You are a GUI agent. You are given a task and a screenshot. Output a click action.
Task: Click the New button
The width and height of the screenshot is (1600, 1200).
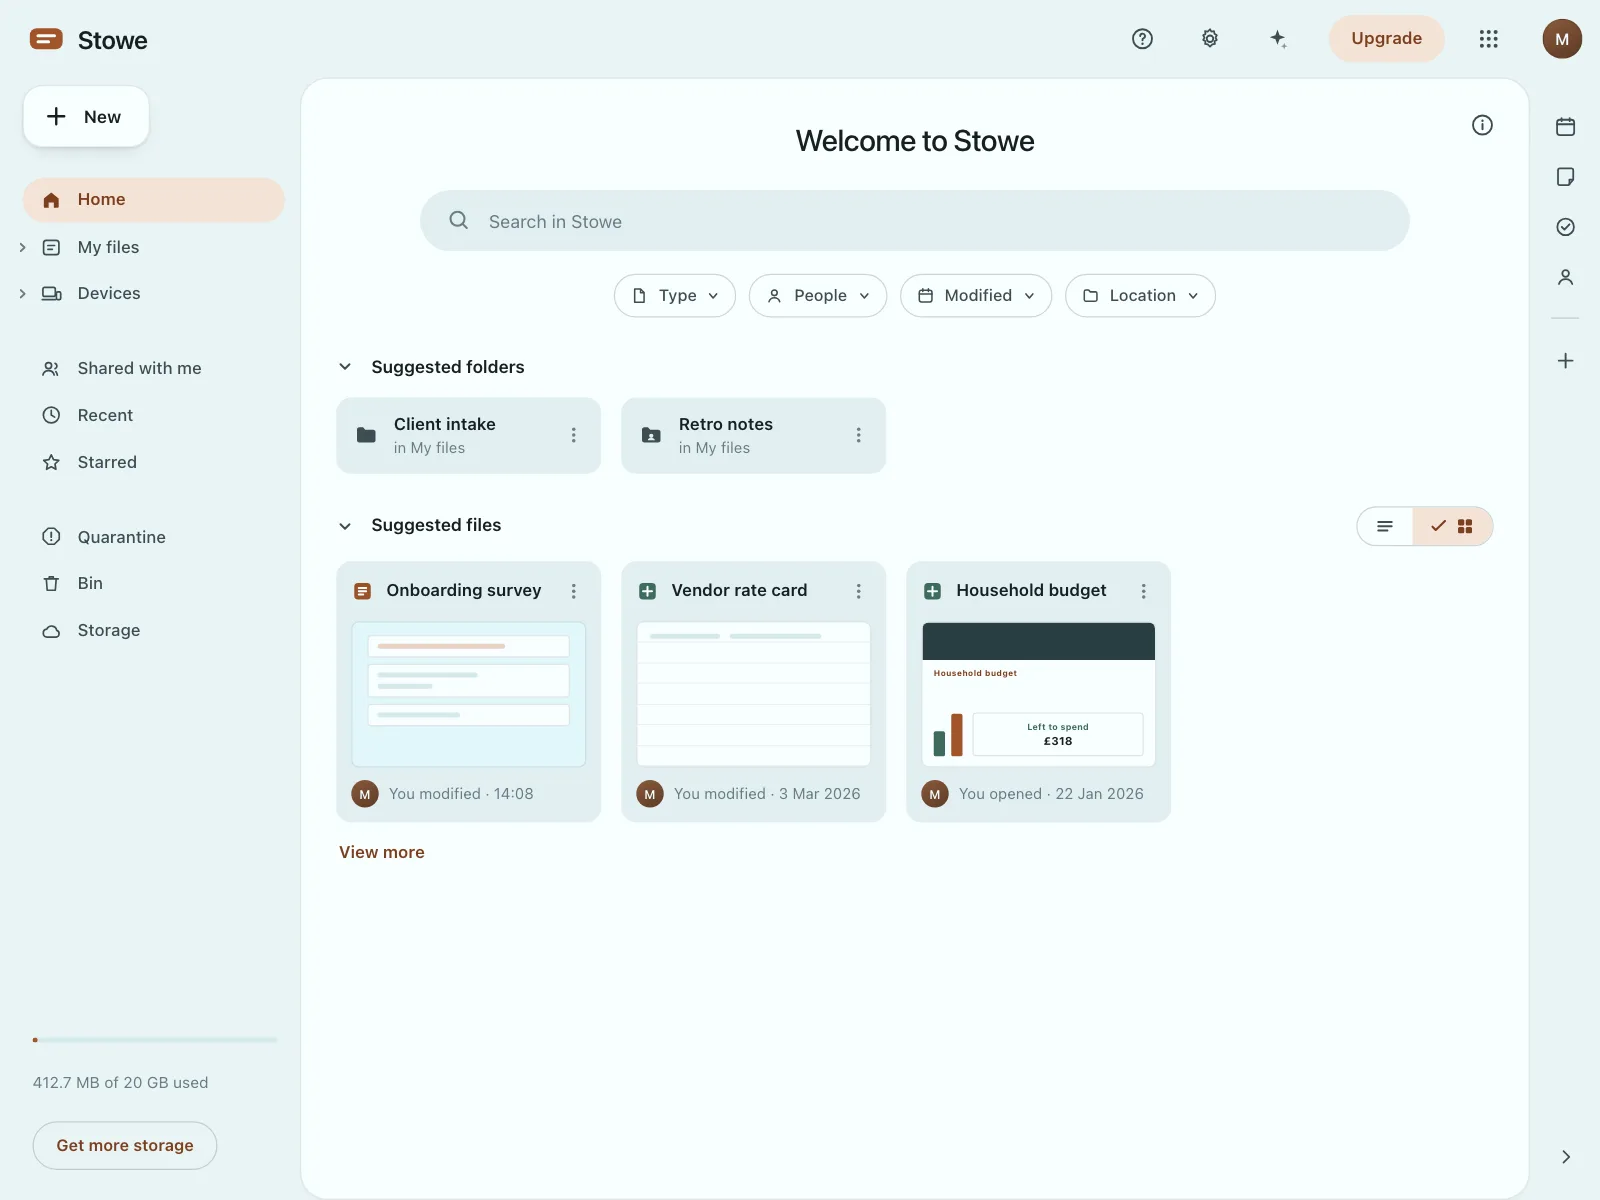(86, 117)
